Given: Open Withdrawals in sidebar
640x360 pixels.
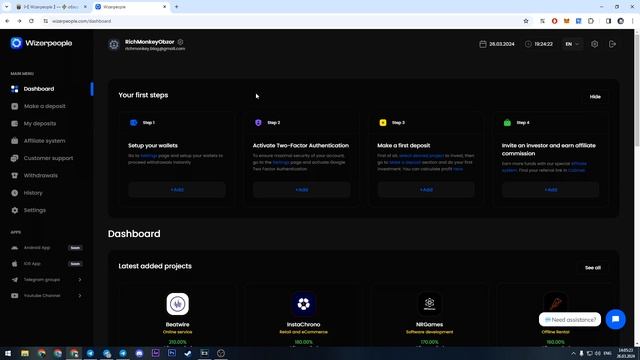Looking at the screenshot, I should coord(40,176).
